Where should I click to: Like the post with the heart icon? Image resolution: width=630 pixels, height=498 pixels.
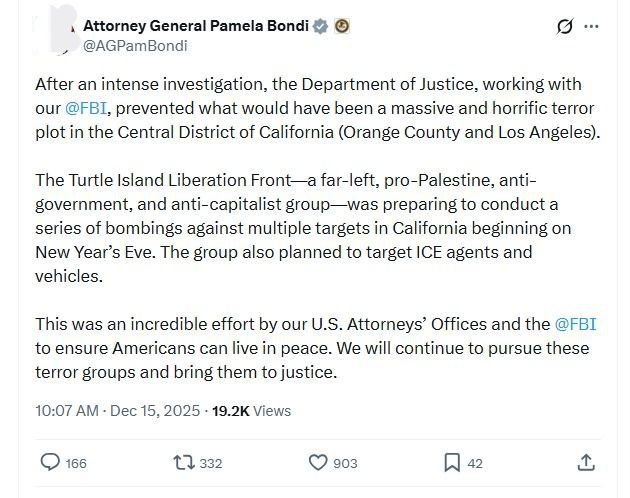[x=318, y=462]
